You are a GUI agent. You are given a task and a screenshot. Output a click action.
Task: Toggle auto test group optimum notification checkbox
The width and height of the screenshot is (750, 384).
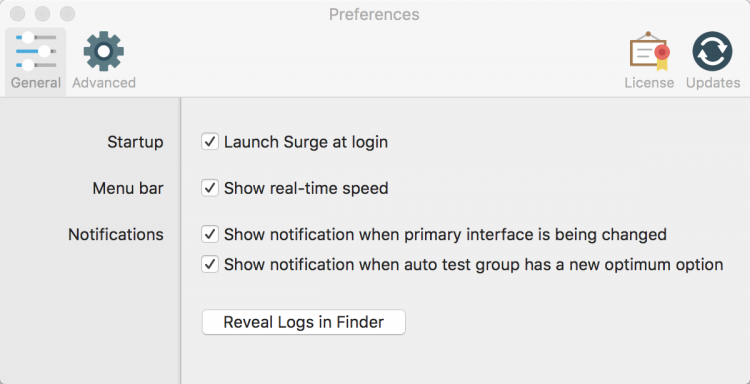210,264
